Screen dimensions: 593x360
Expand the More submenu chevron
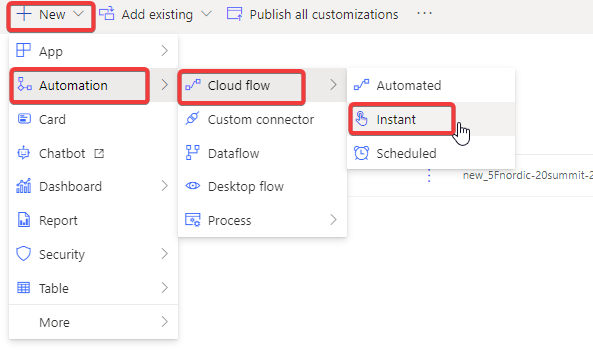[x=164, y=322]
